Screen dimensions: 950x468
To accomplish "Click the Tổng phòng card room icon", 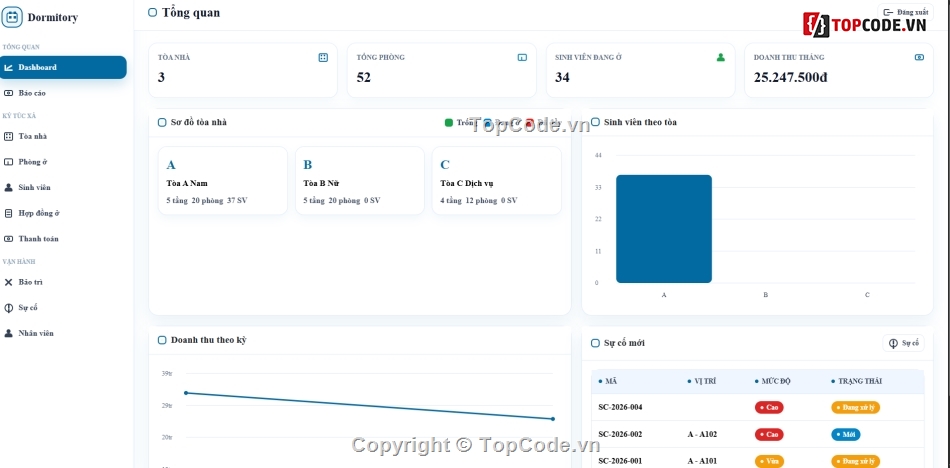I will [x=522, y=58].
